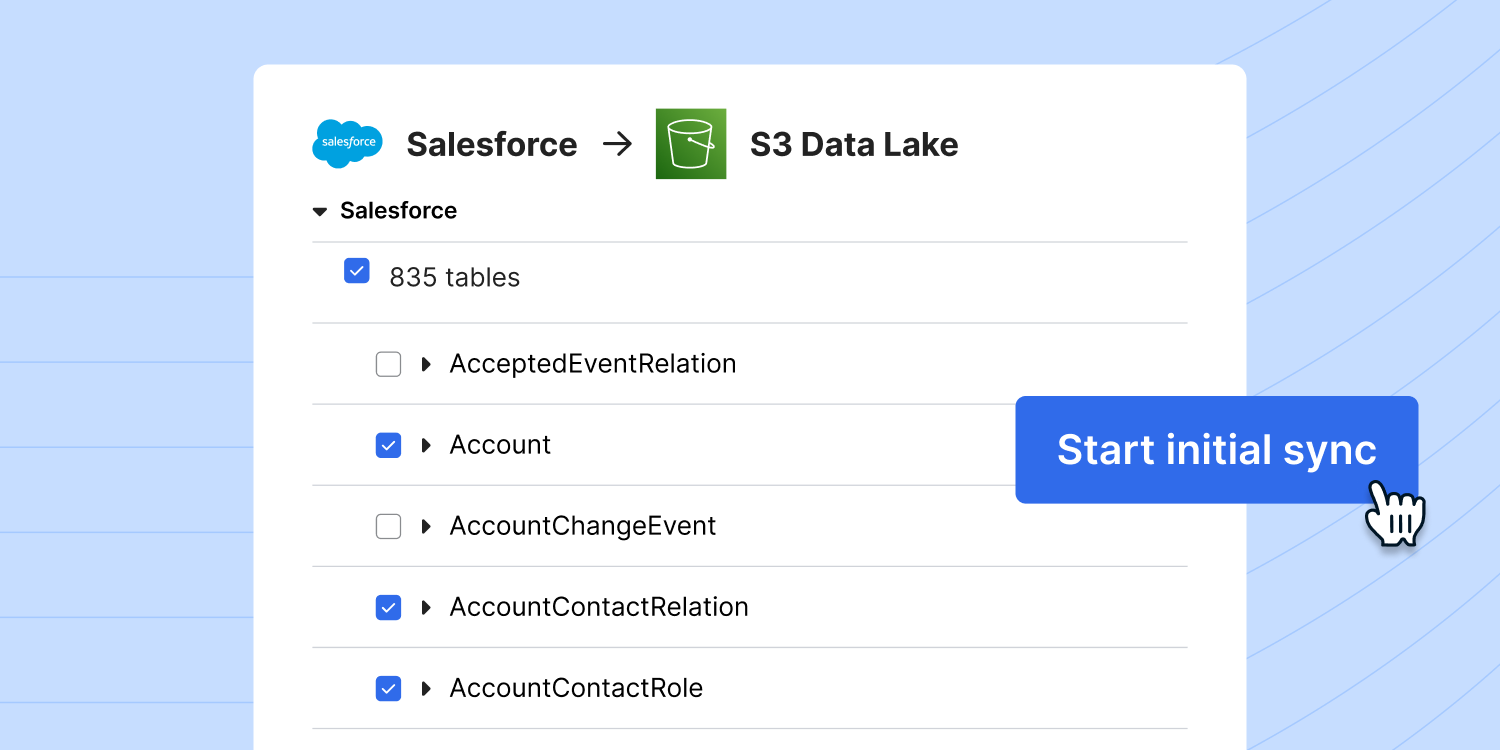Uncheck the AccountContactRole checkbox

point(388,688)
